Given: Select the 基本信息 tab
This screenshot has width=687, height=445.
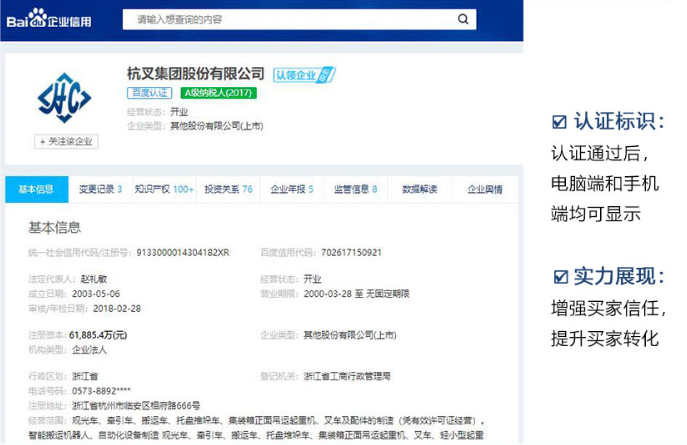Looking at the screenshot, I should 37,189.
